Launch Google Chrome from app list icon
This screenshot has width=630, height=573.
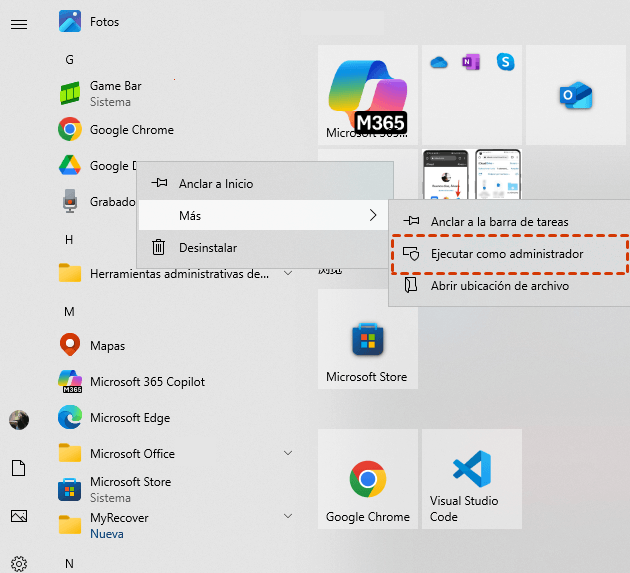pos(70,129)
